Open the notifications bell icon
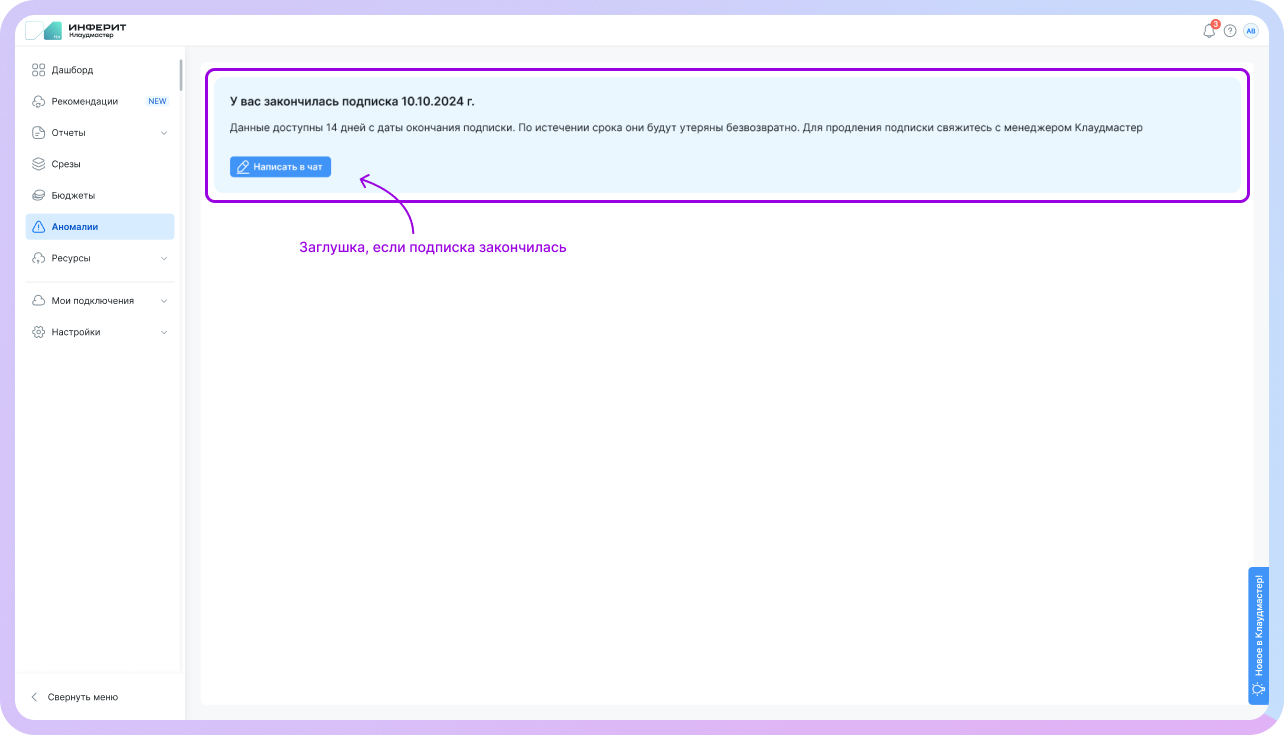The image size is (1284, 735). point(1209,31)
